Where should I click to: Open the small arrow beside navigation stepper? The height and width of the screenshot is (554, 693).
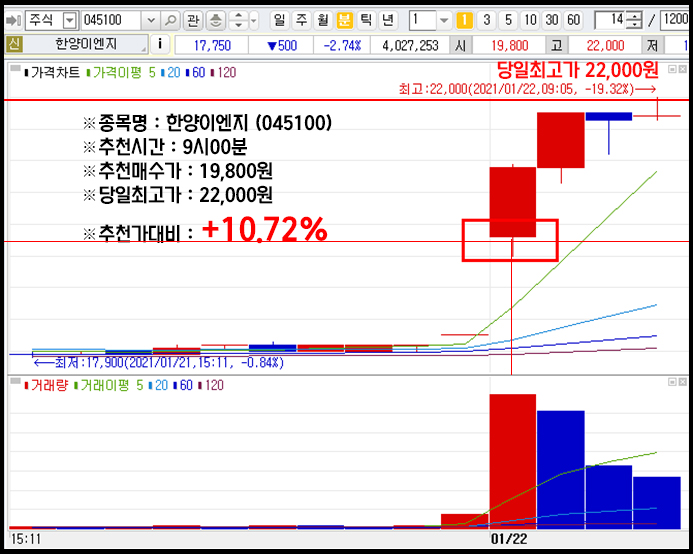[x=254, y=20]
